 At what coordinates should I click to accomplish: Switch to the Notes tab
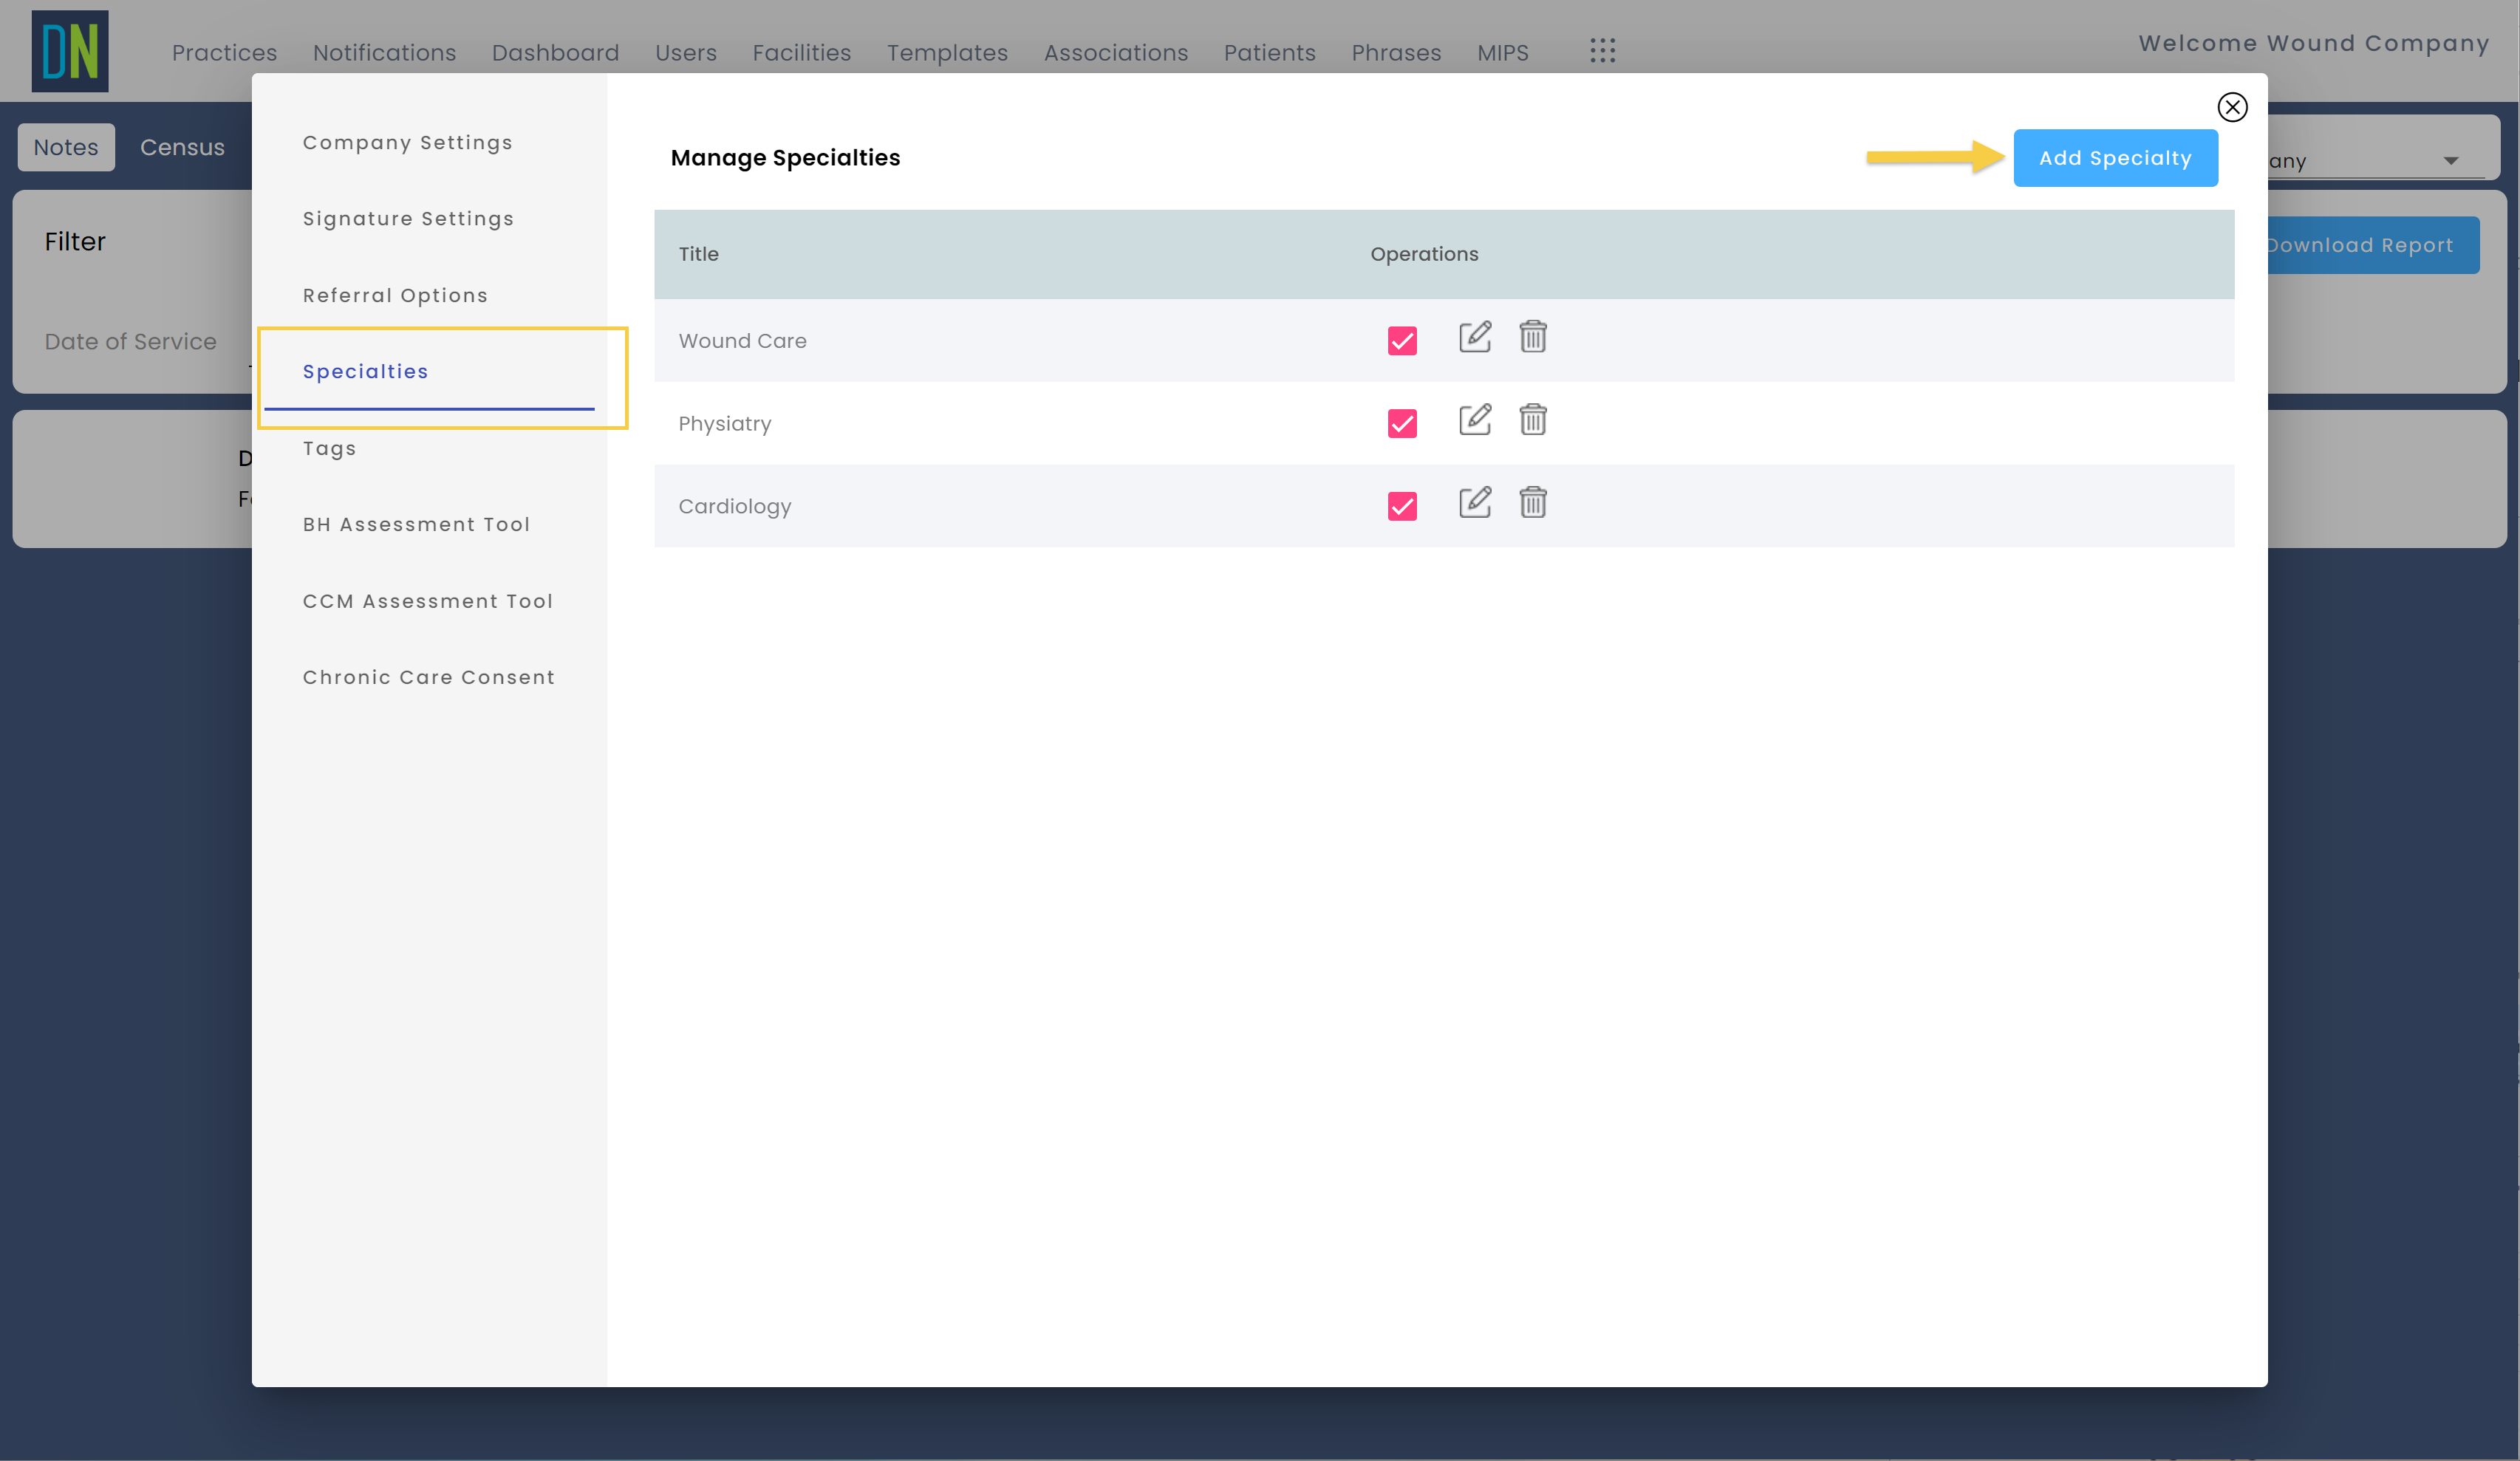(x=66, y=148)
